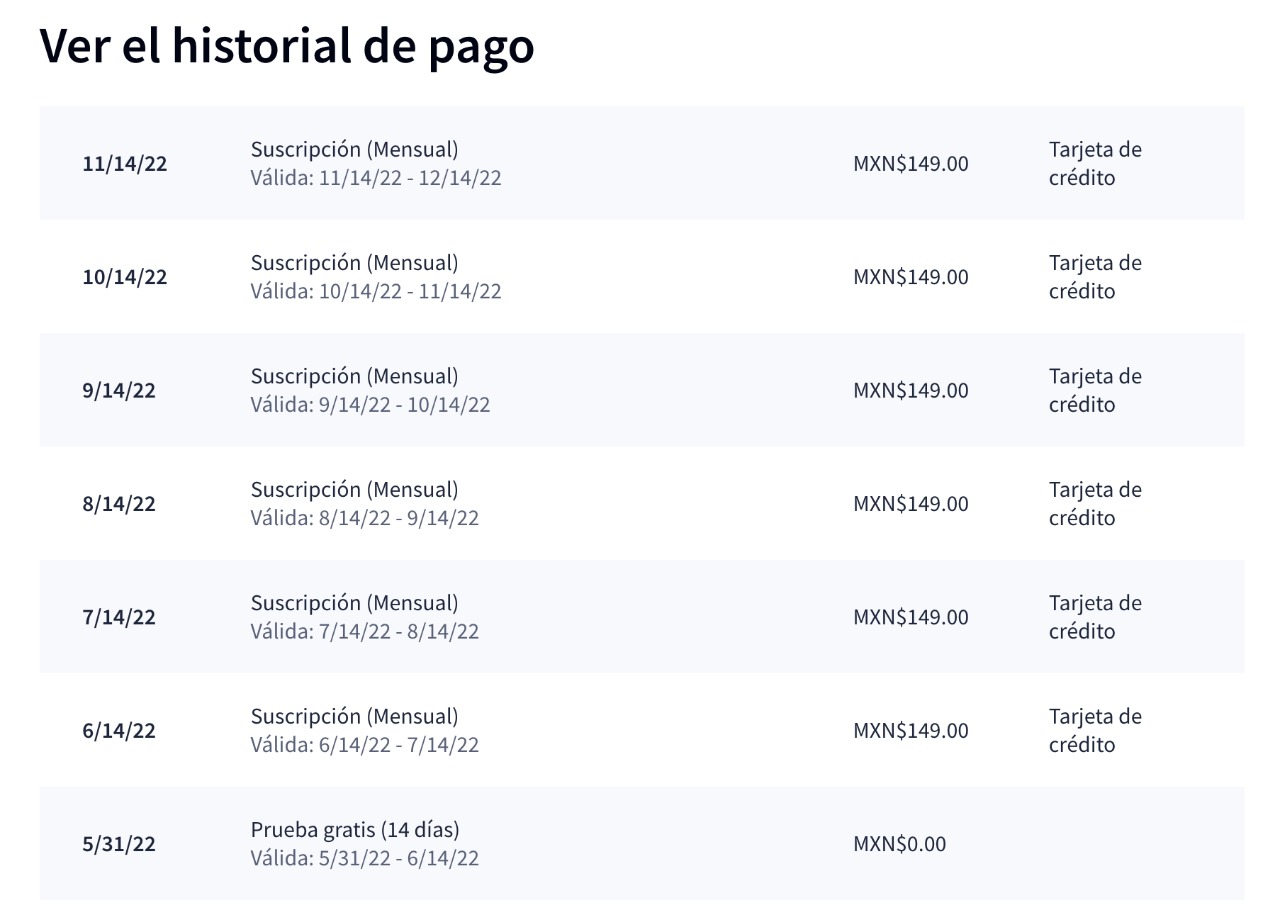The image size is (1280, 910).
Task: Open subscription valid 9/14/22 - 10/14/22
Action: tap(370, 390)
